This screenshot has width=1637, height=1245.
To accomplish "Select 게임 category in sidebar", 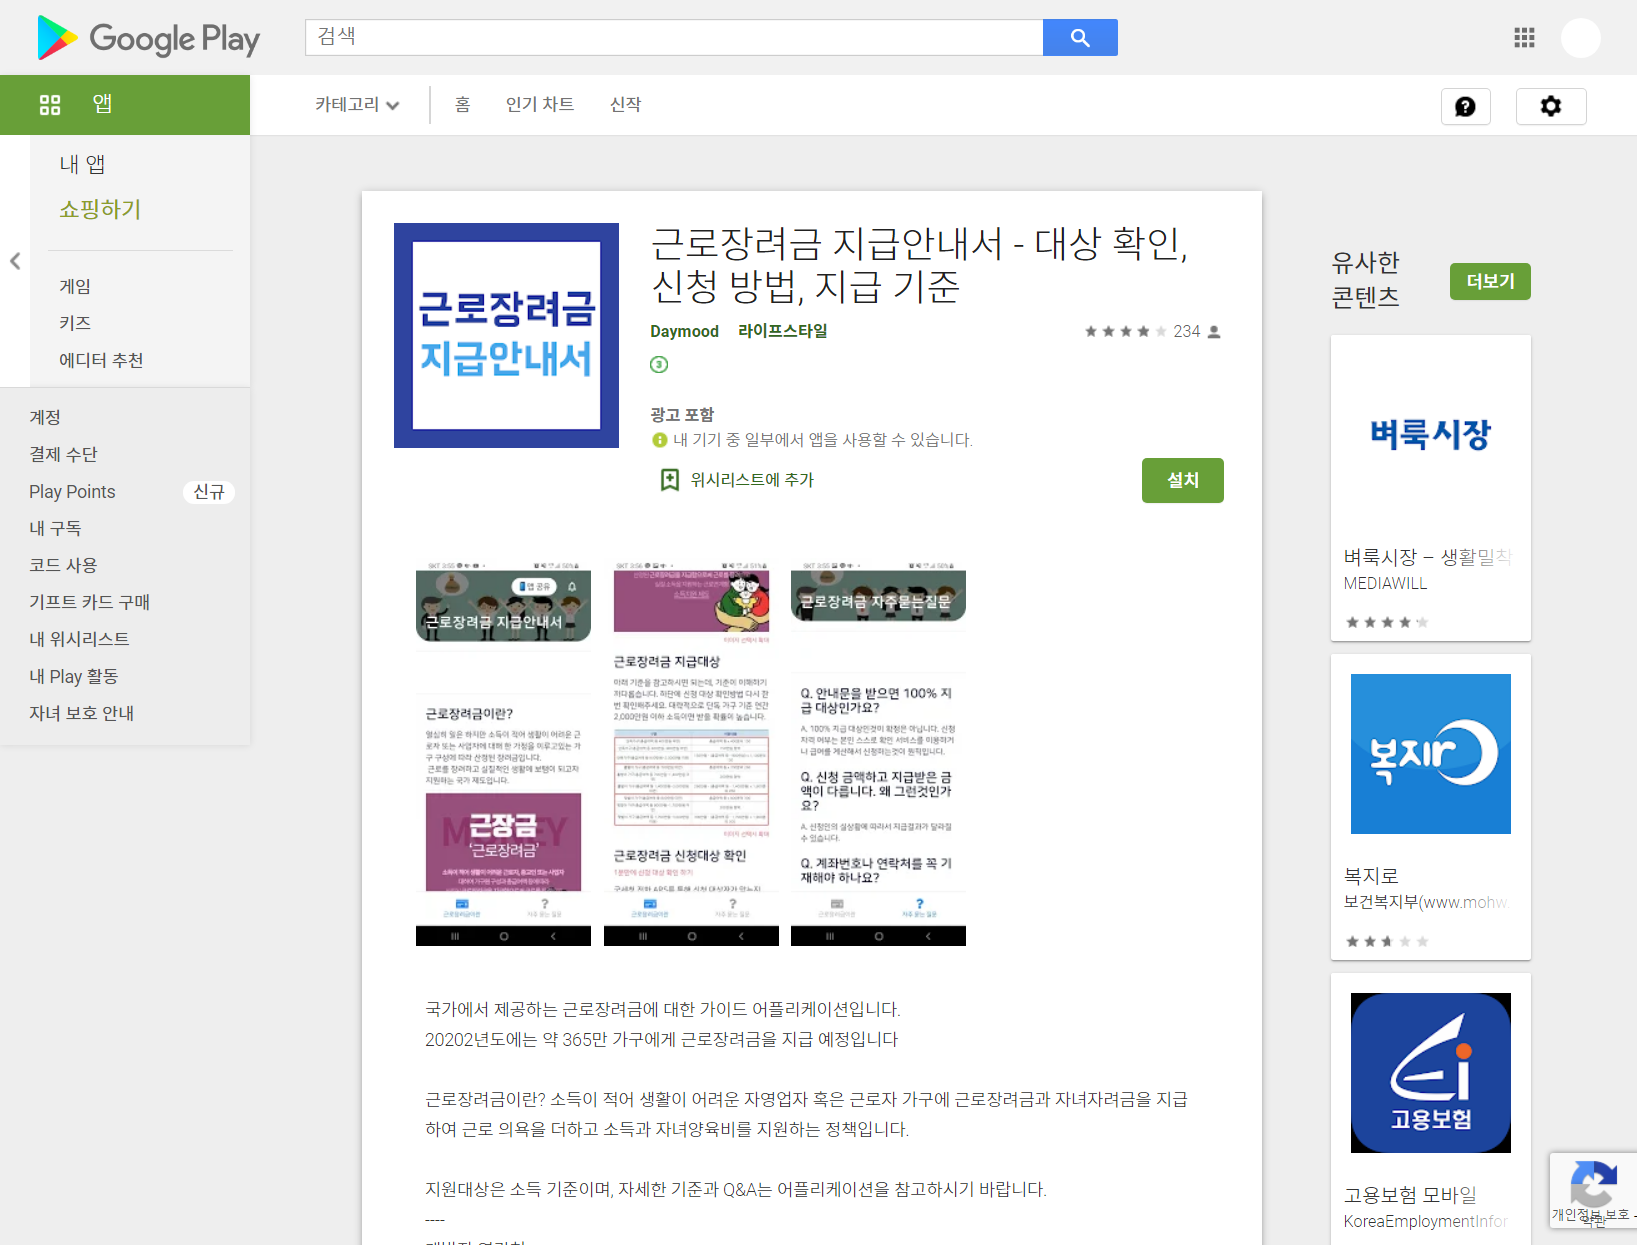I will [75, 287].
